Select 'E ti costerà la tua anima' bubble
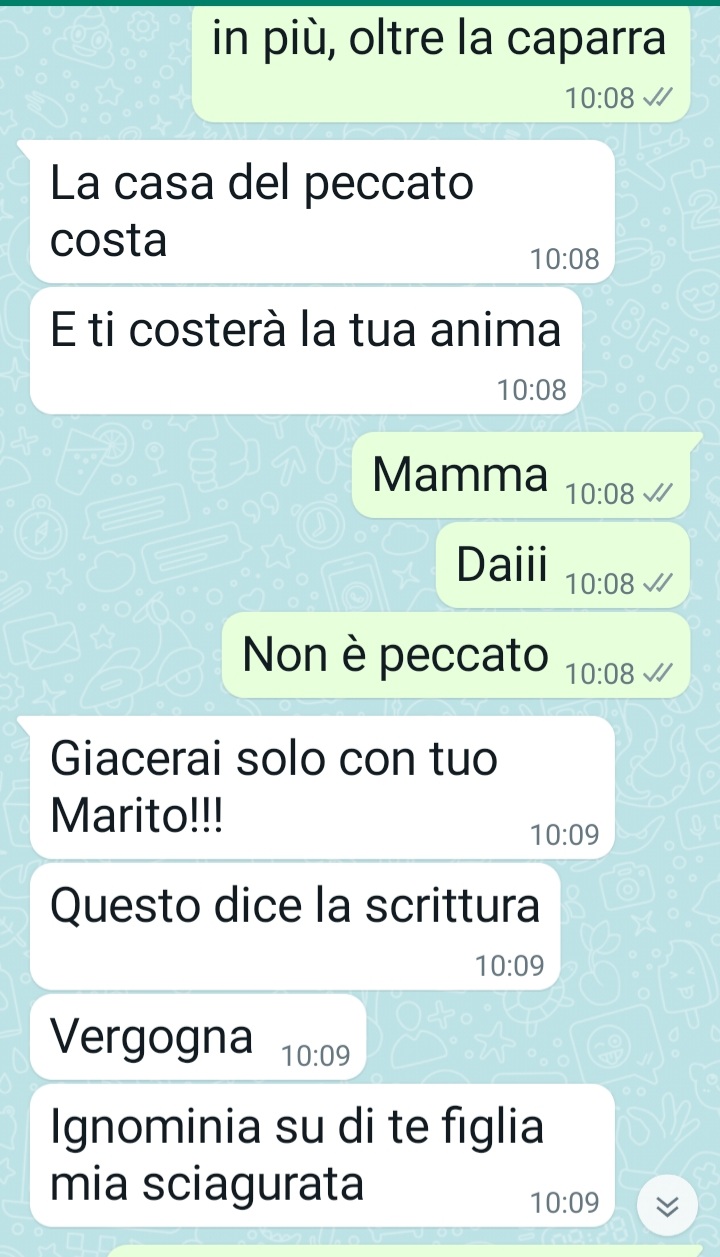This screenshot has width=720, height=1257. pos(307,351)
